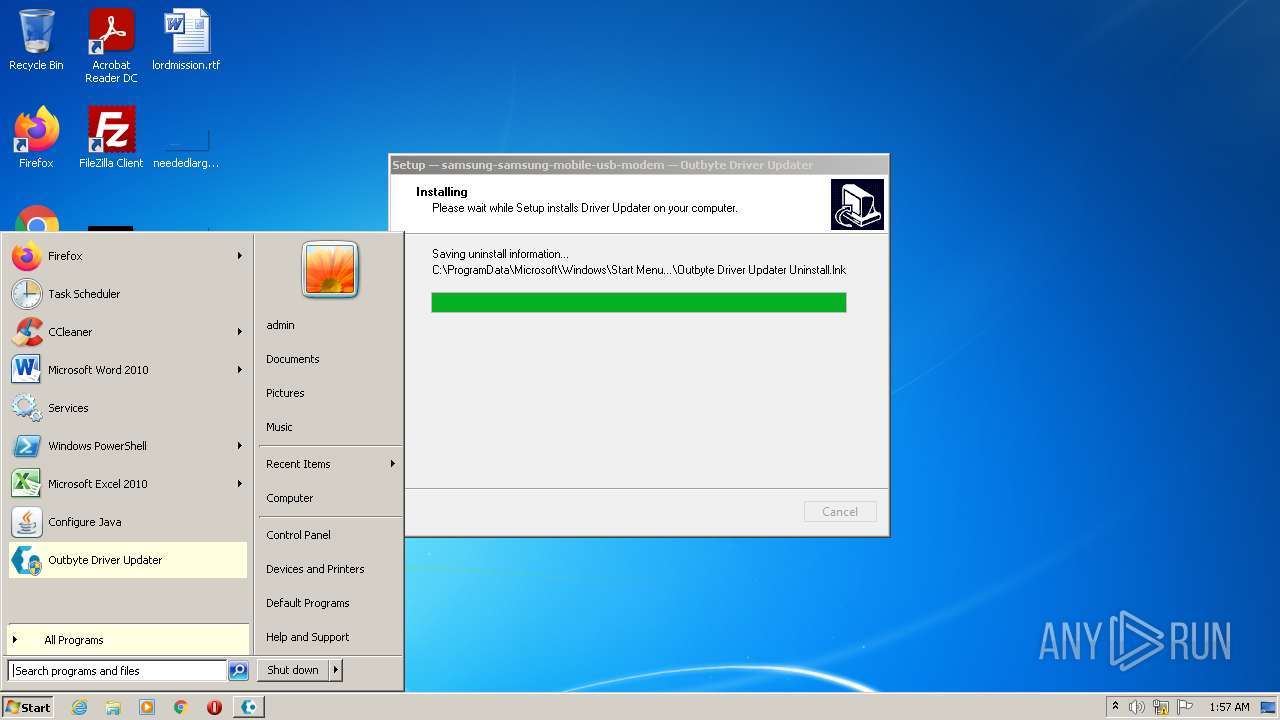Viewport: 1280px width, 720px height.
Task: Open the admin user folder
Action: (330, 325)
